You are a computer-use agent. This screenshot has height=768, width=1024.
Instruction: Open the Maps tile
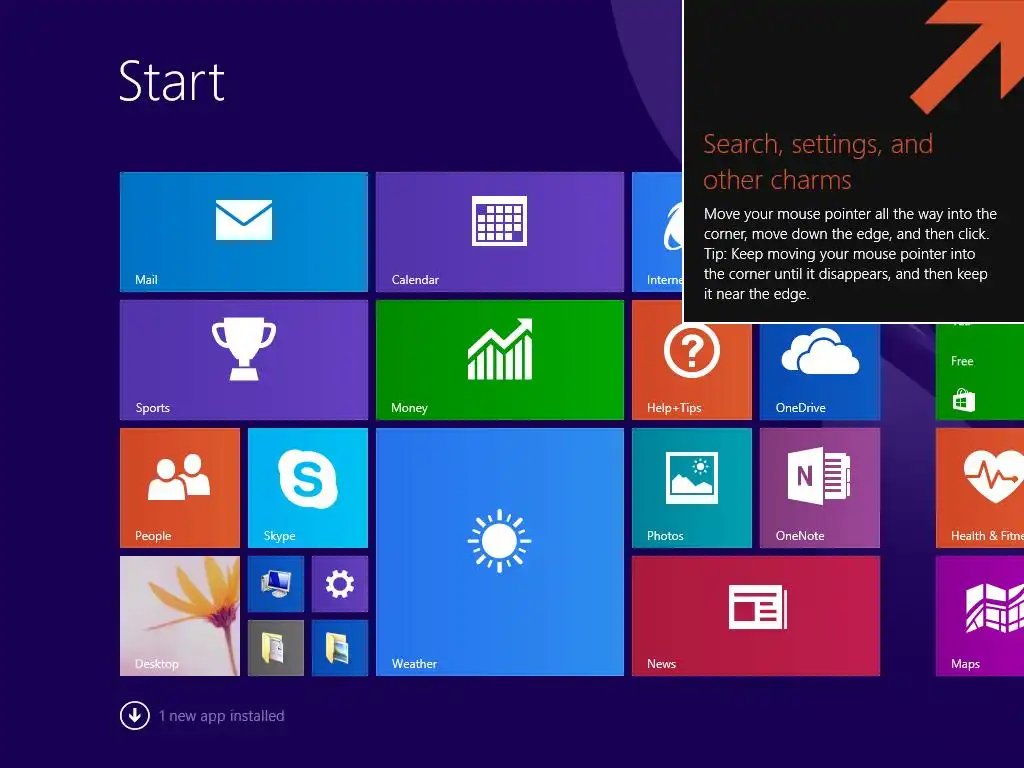[x=980, y=616]
